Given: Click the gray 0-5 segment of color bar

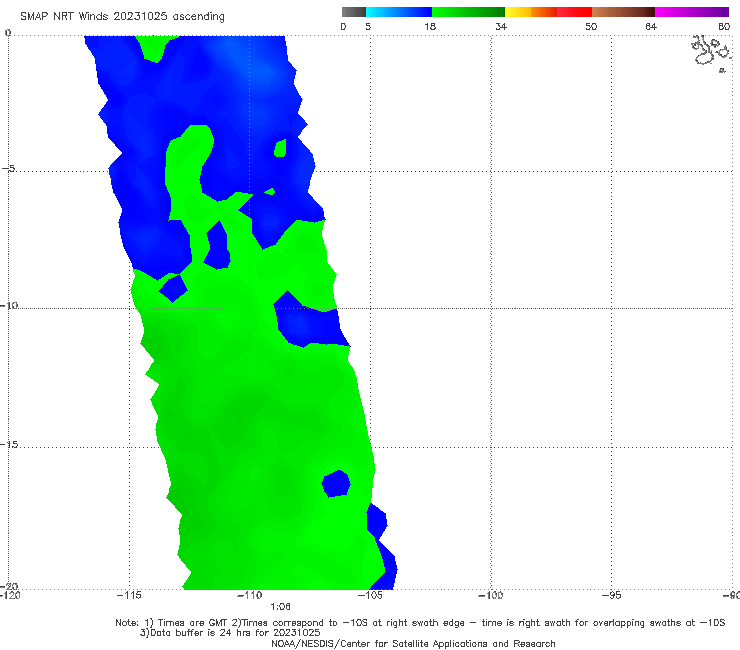Looking at the screenshot, I should (353, 12).
